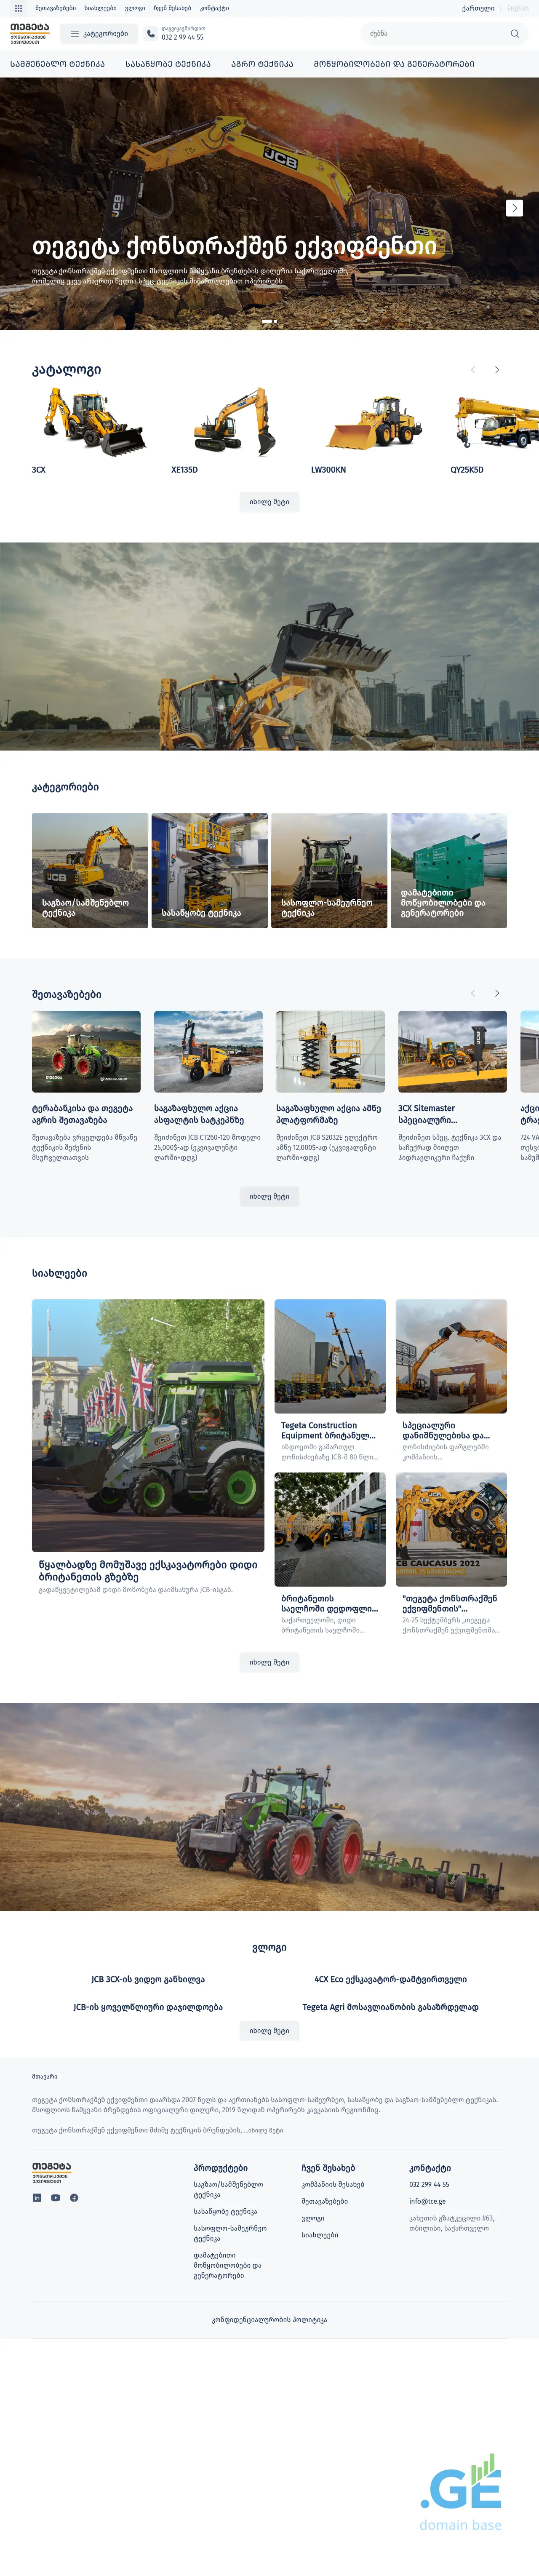
Task: Open მოწყობილობები და გენერატორები nav tab
Action: [394, 64]
